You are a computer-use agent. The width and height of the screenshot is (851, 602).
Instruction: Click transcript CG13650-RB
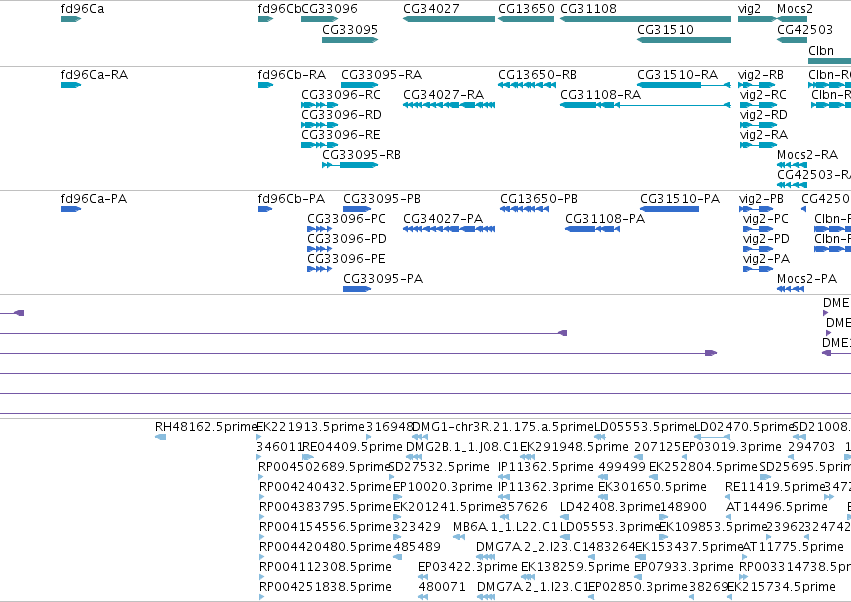pyautogui.click(x=526, y=85)
